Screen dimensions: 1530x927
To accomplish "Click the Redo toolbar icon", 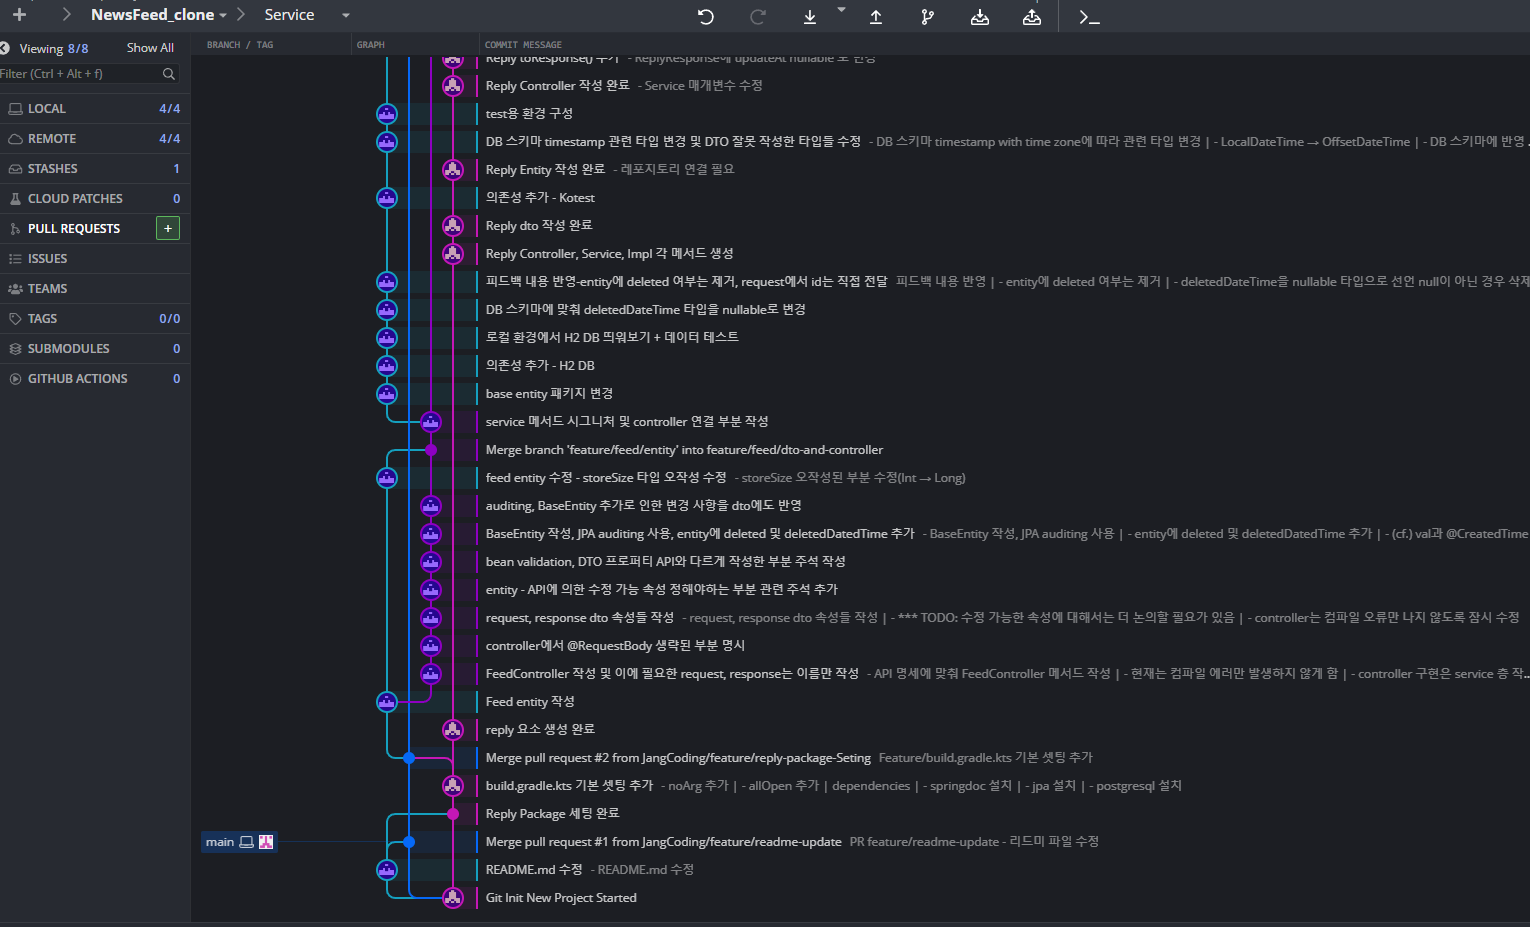I will [758, 16].
